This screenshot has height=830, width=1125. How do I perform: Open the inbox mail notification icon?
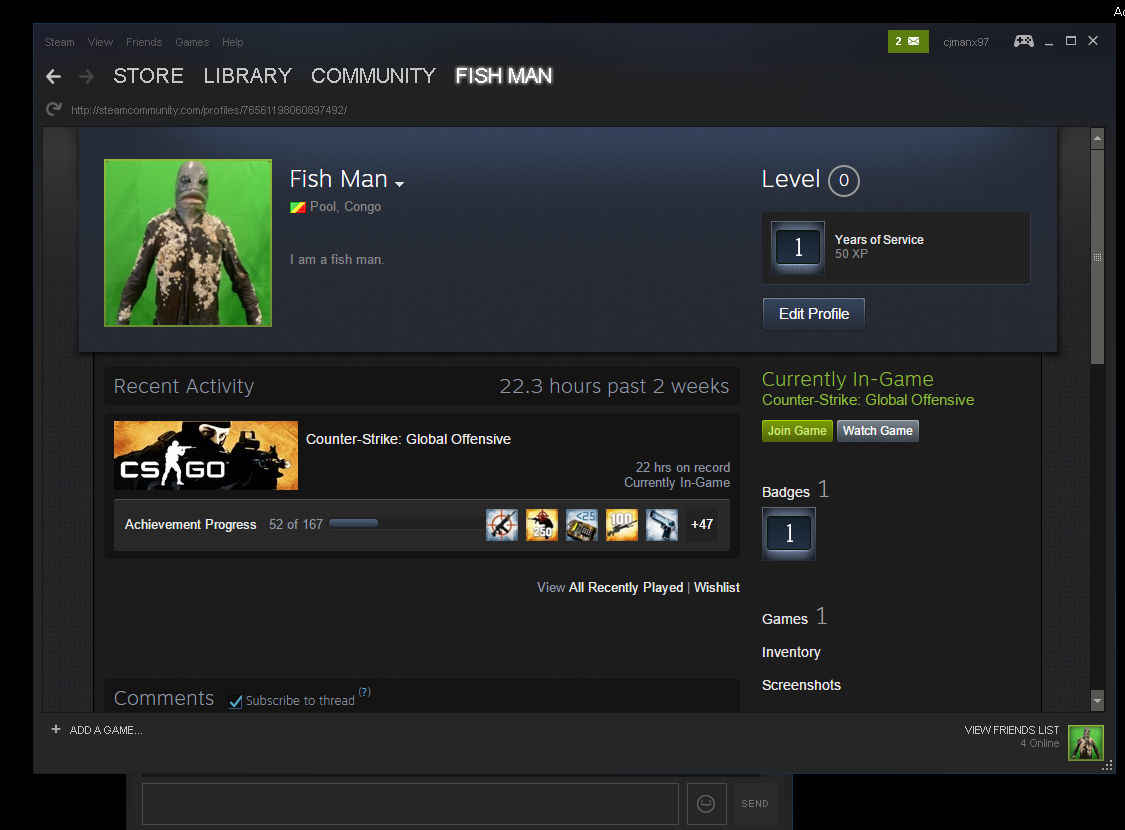coord(908,42)
